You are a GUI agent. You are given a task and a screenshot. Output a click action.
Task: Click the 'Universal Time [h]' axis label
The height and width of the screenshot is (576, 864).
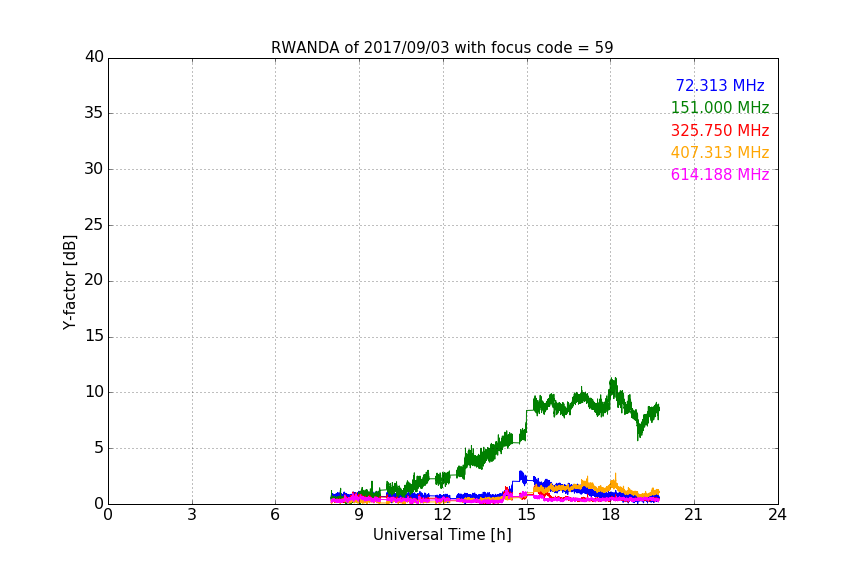(x=442, y=535)
